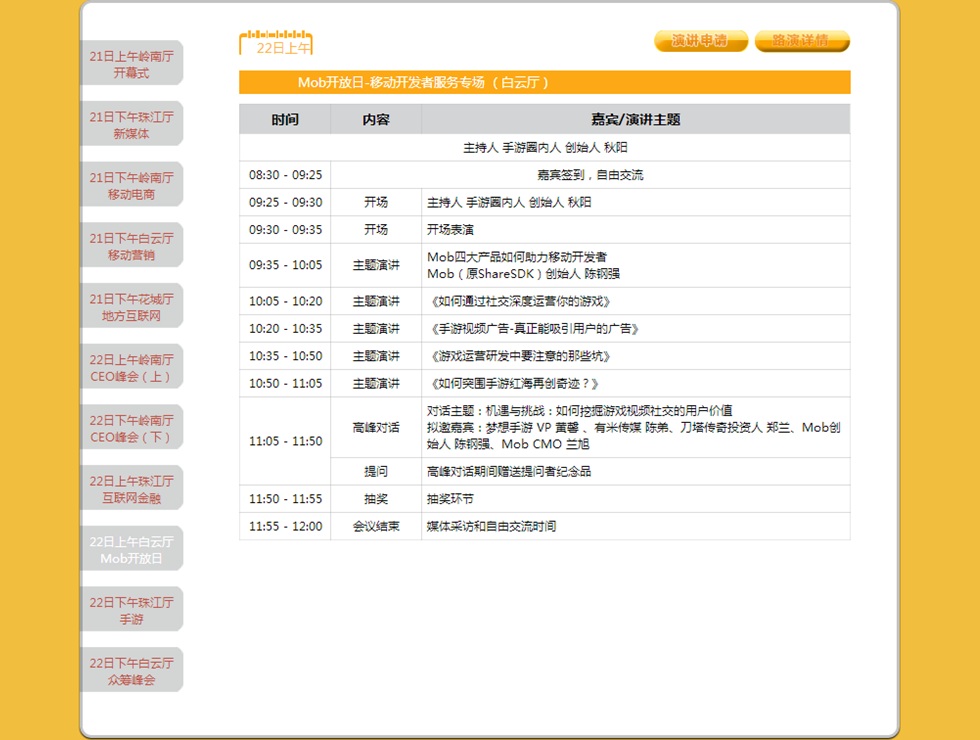Select the 22日上午白云厅 Mob开放日 tab

coord(131,549)
